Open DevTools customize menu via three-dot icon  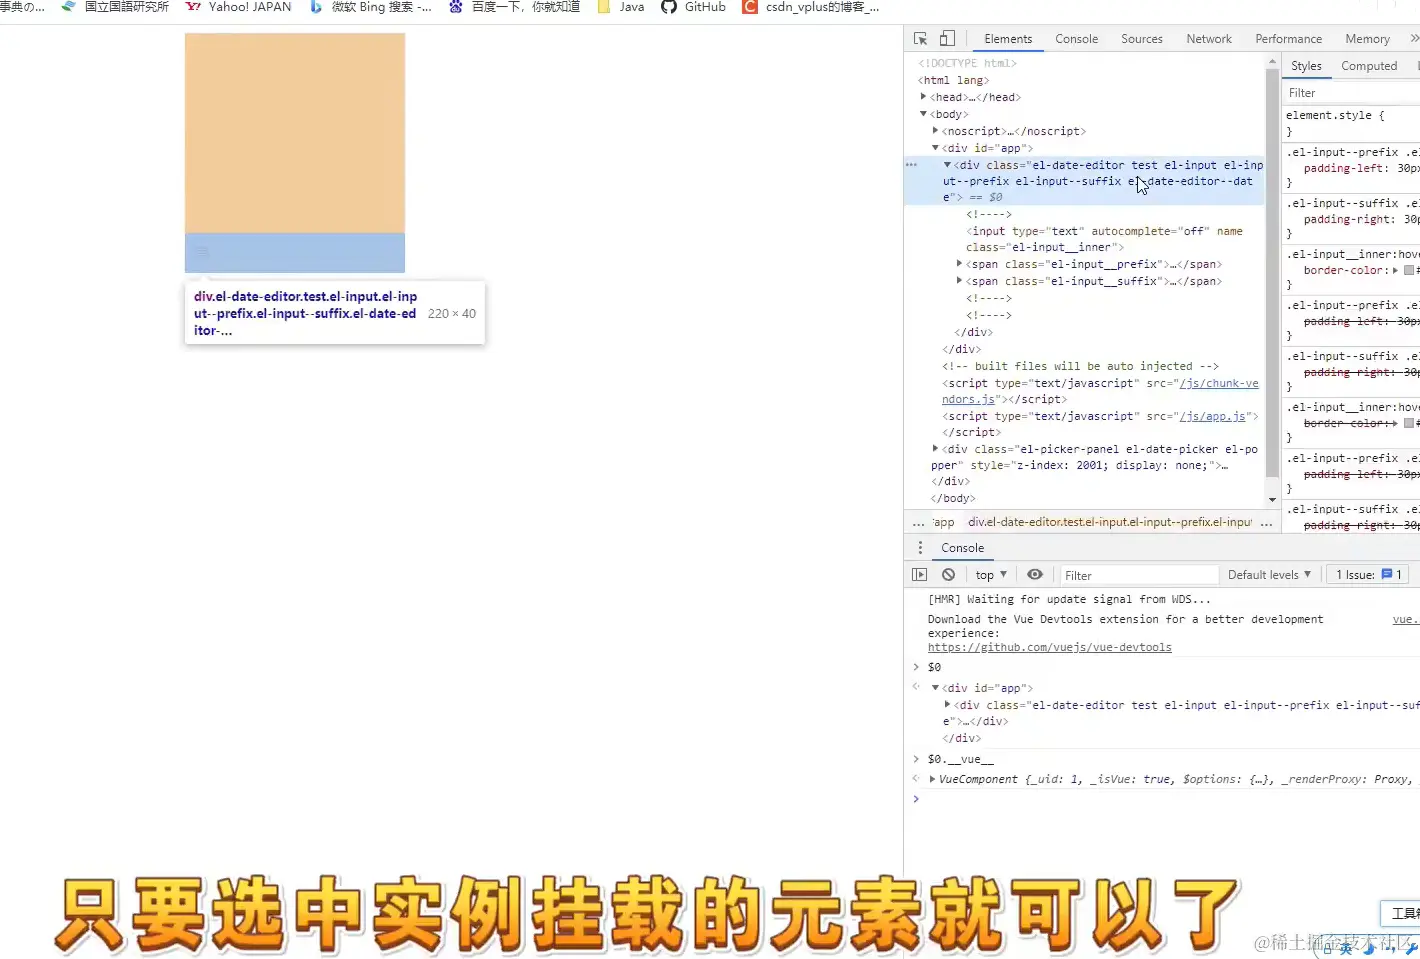(x=920, y=547)
